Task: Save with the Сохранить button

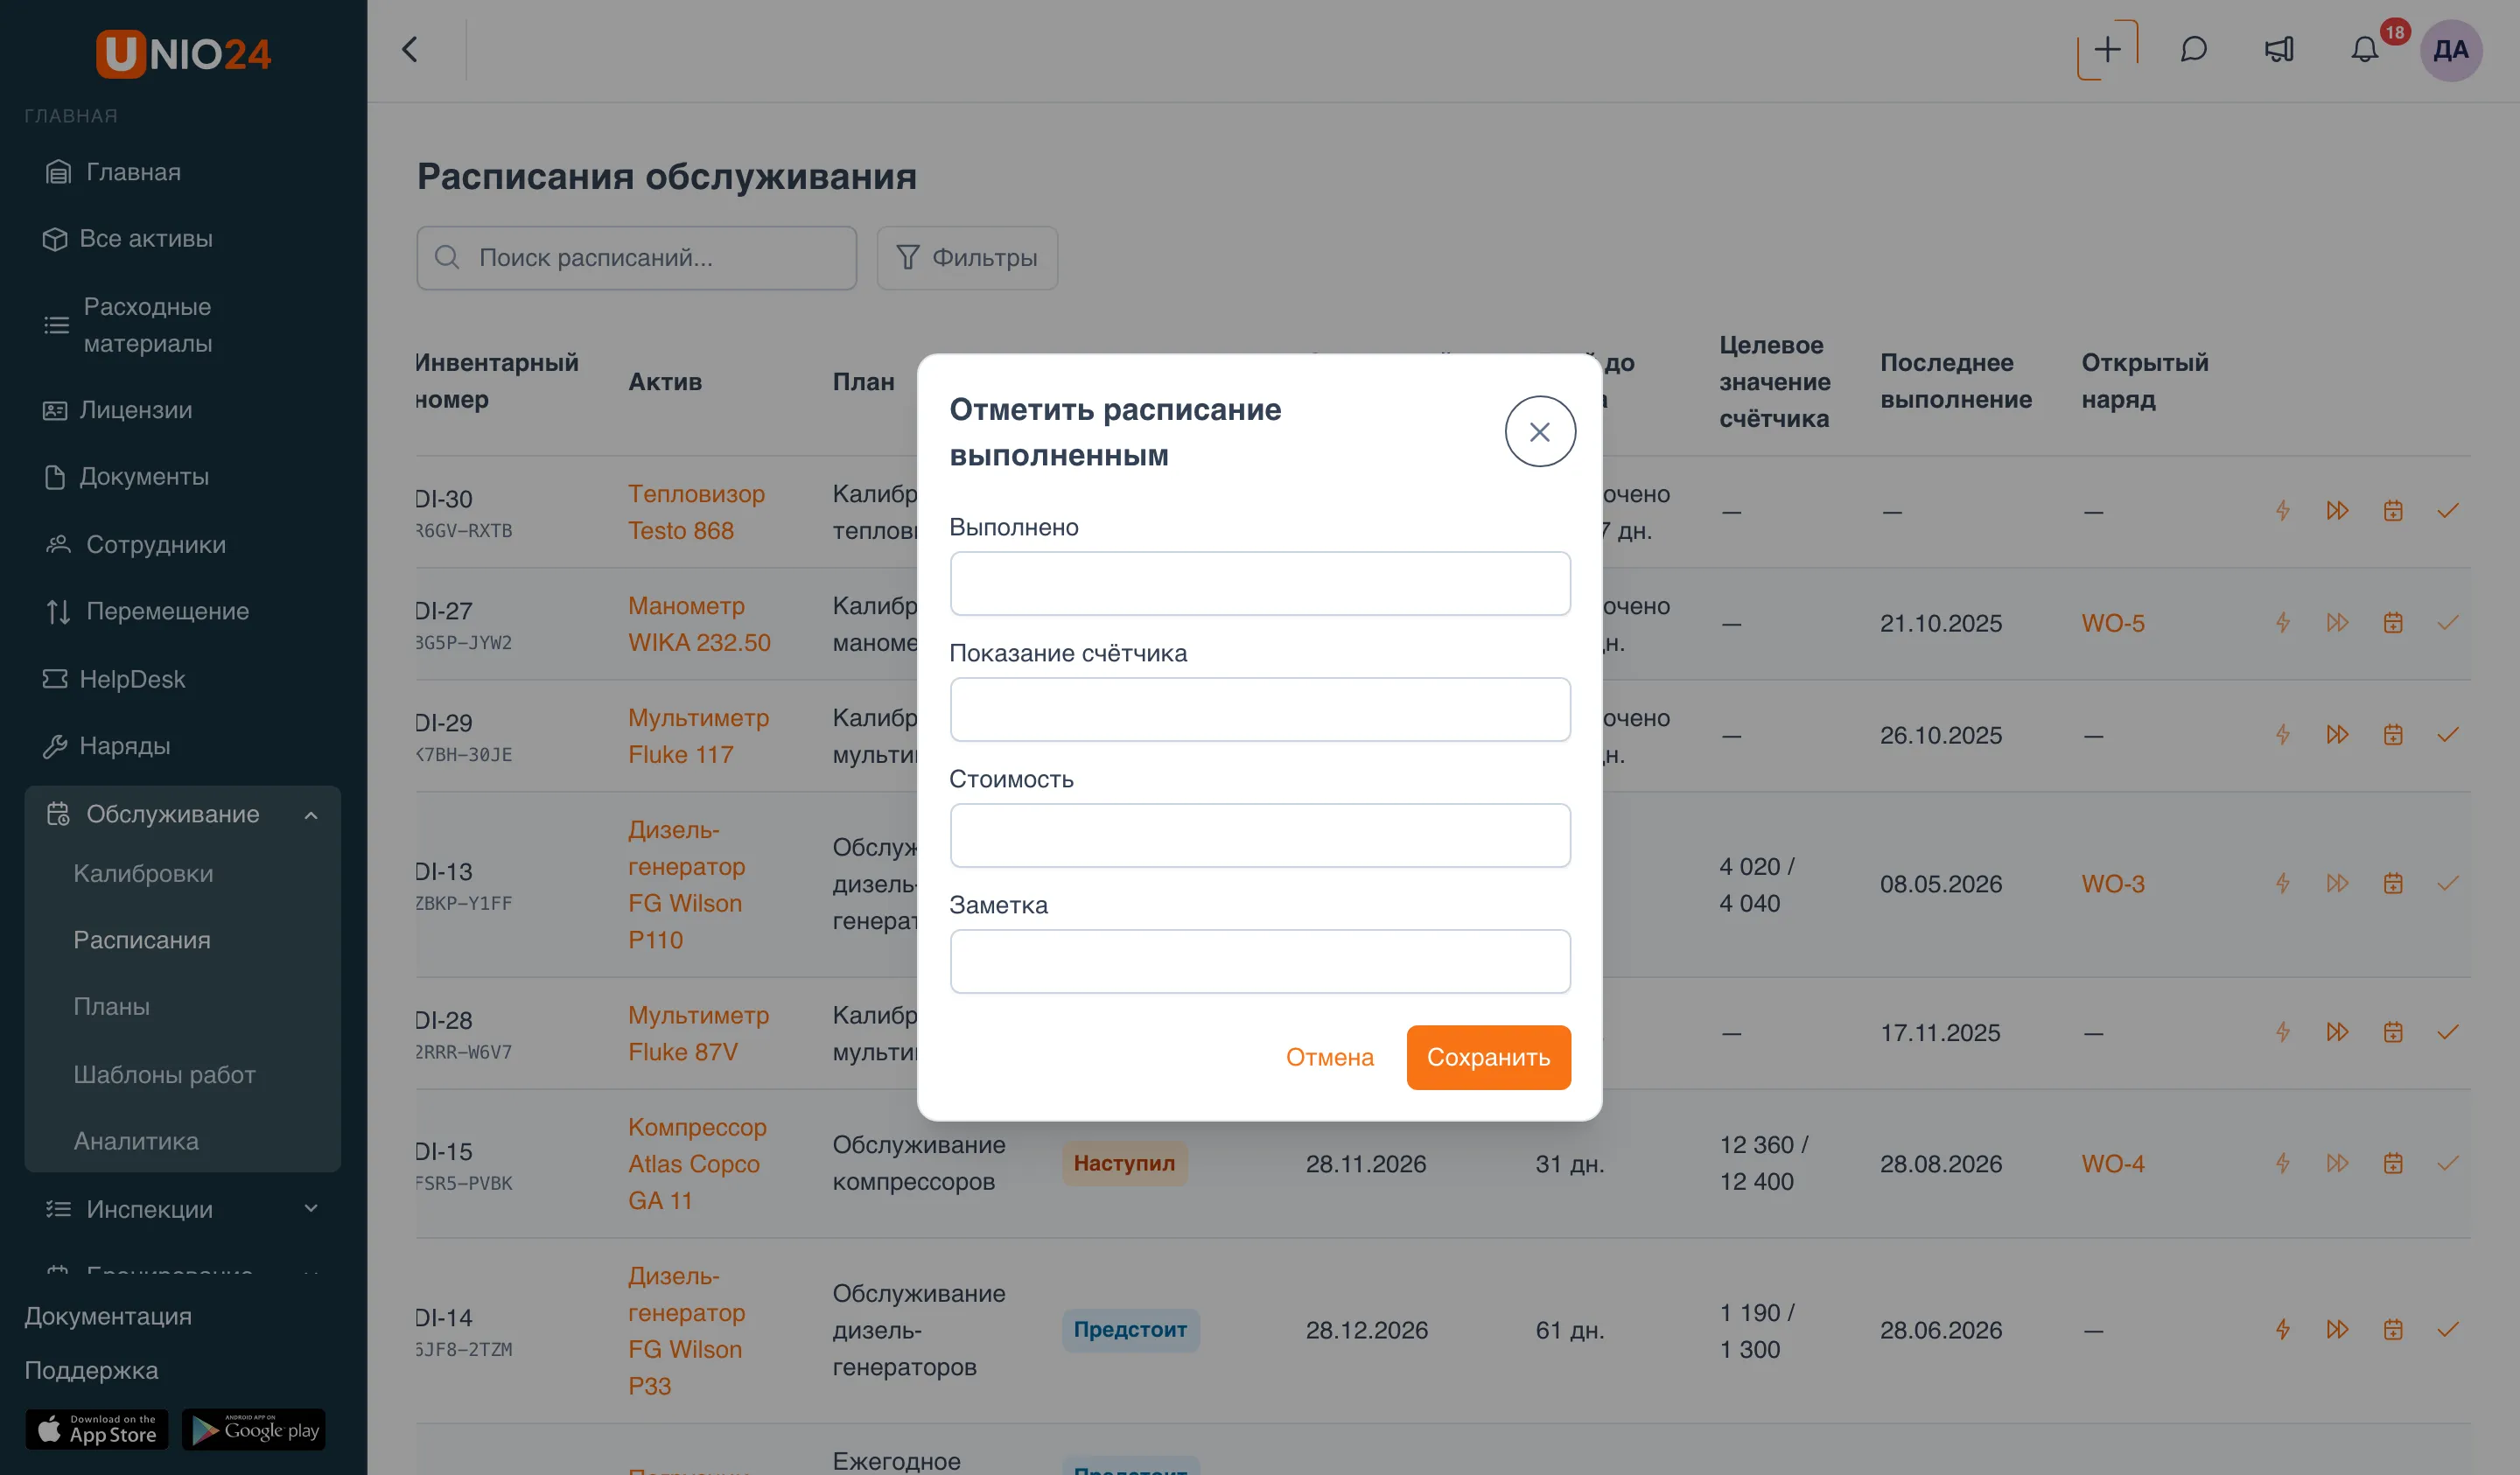Action: click(1488, 1057)
